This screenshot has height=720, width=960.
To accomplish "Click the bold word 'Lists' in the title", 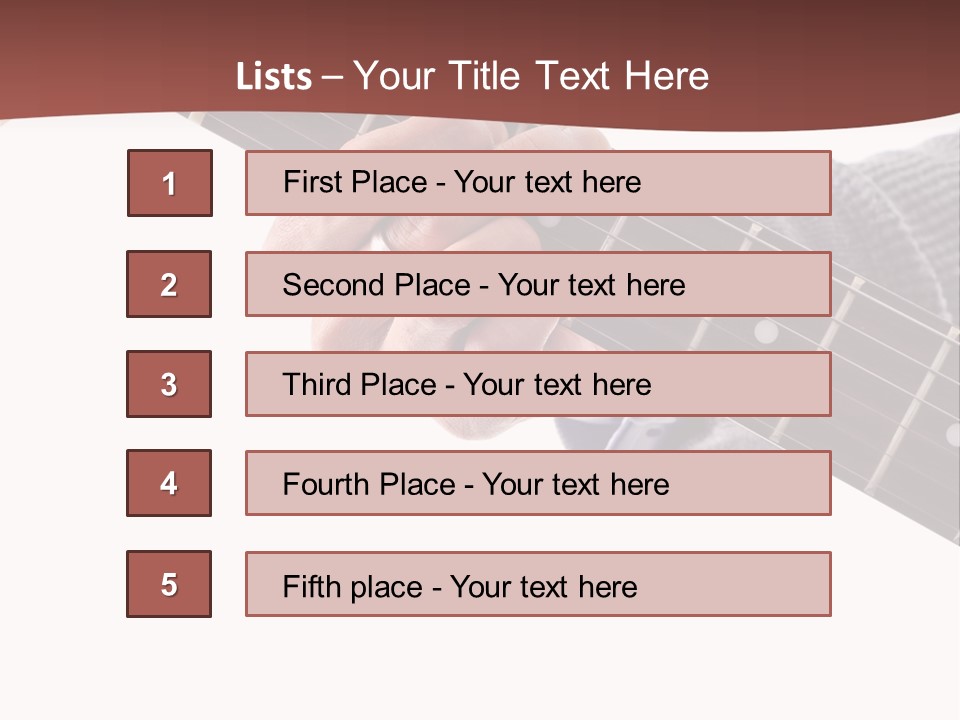I will [x=274, y=77].
